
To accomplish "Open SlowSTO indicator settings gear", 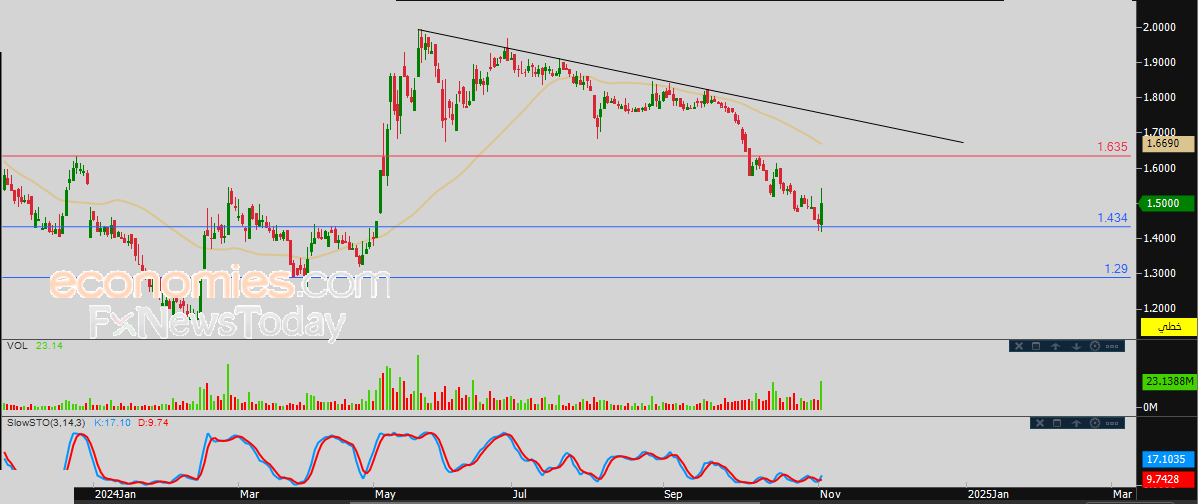I will pos(1095,422).
